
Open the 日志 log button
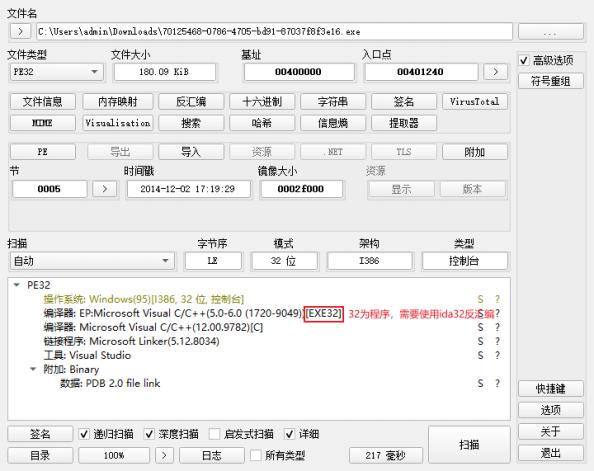[x=212, y=455]
